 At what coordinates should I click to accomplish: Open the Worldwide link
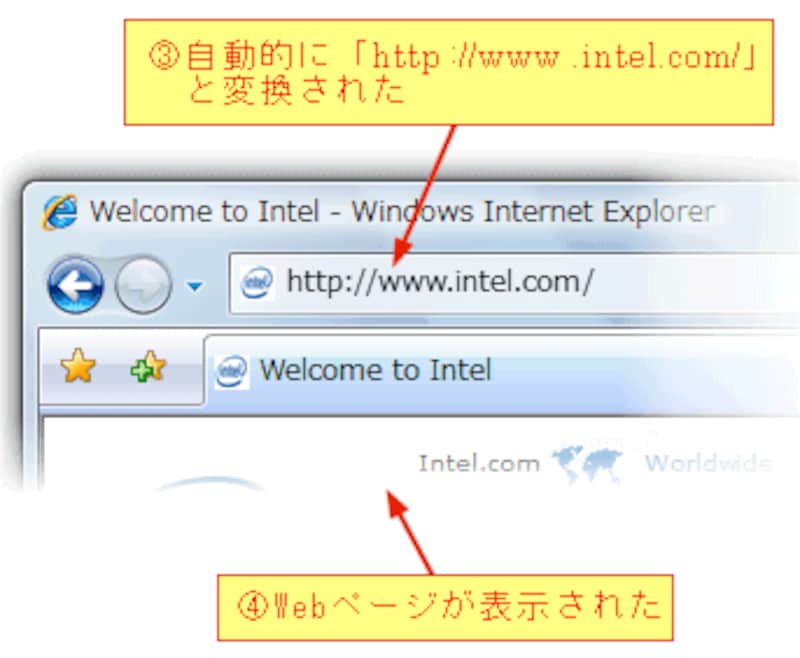point(708,463)
